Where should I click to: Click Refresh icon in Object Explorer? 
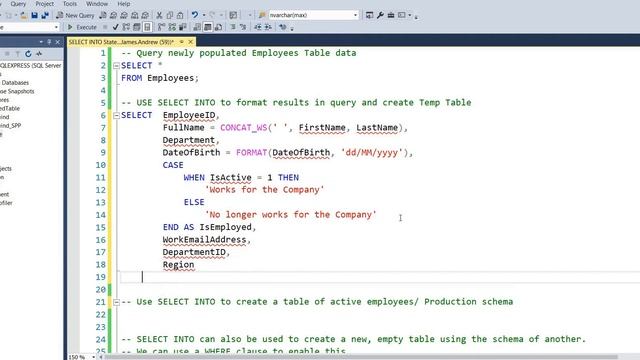[28, 54]
